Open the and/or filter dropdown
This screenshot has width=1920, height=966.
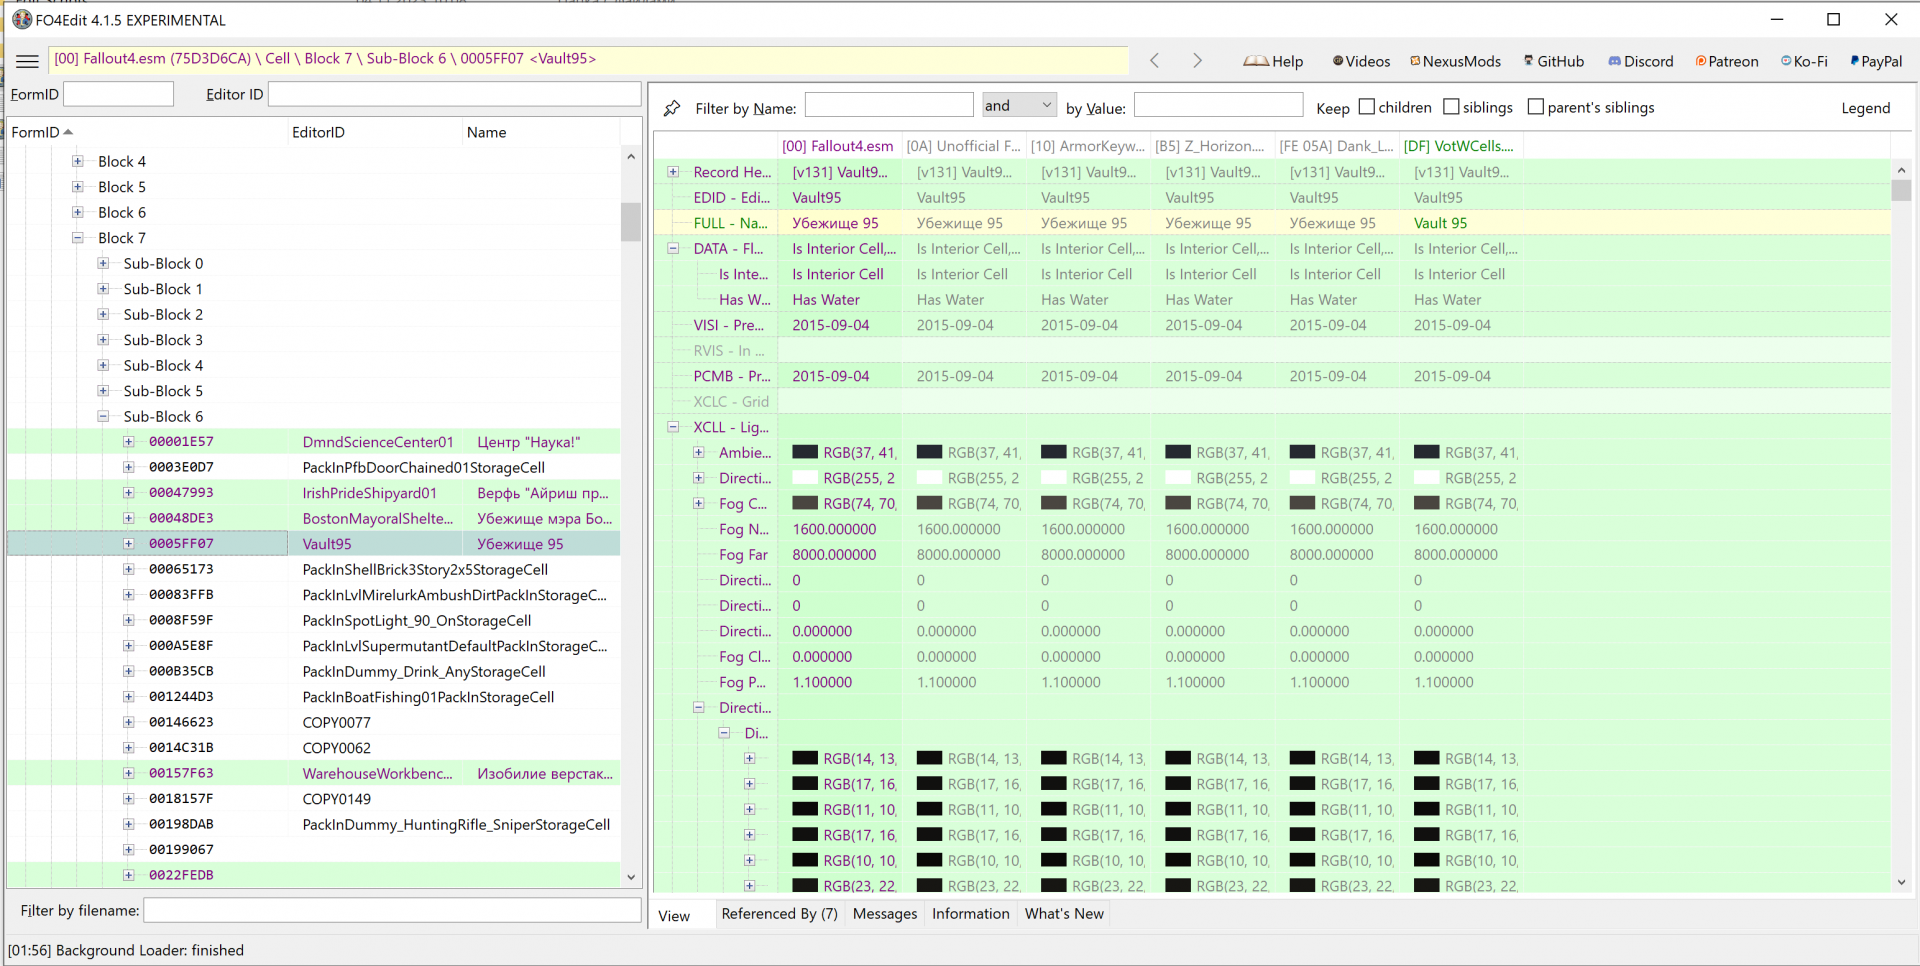(x=1019, y=105)
